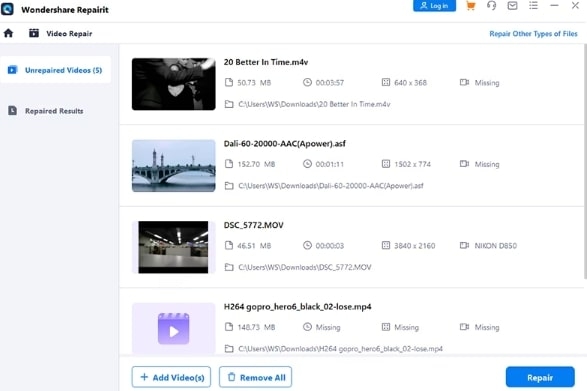Click the 00:03:57 duration value
This screenshot has width=587, height=391.
(x=330, y=83)
